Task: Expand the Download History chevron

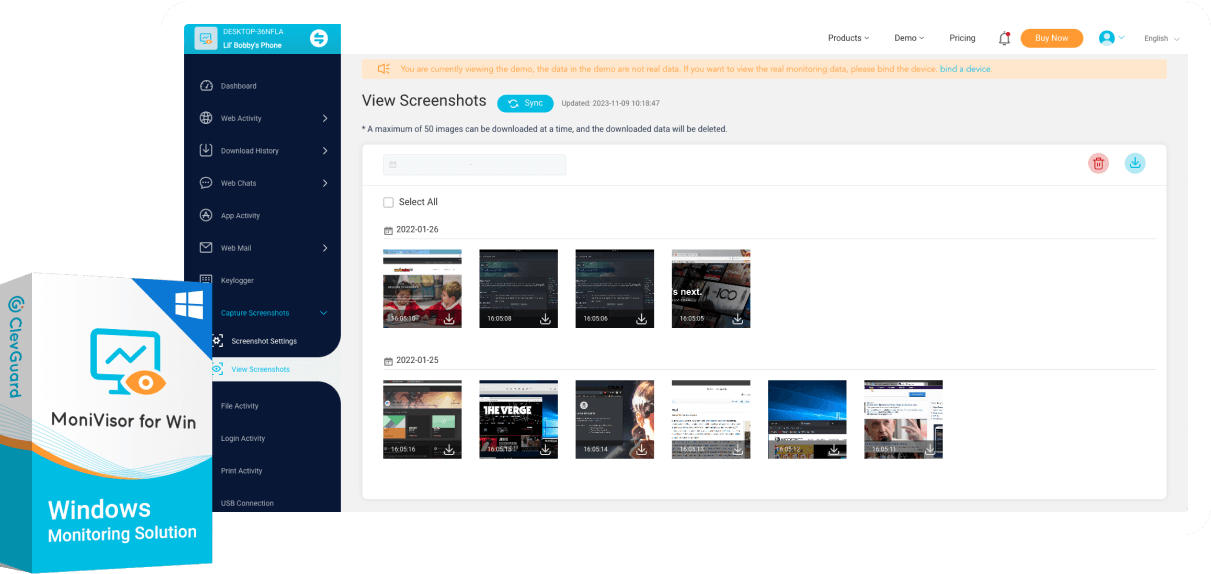Action: 325,151
